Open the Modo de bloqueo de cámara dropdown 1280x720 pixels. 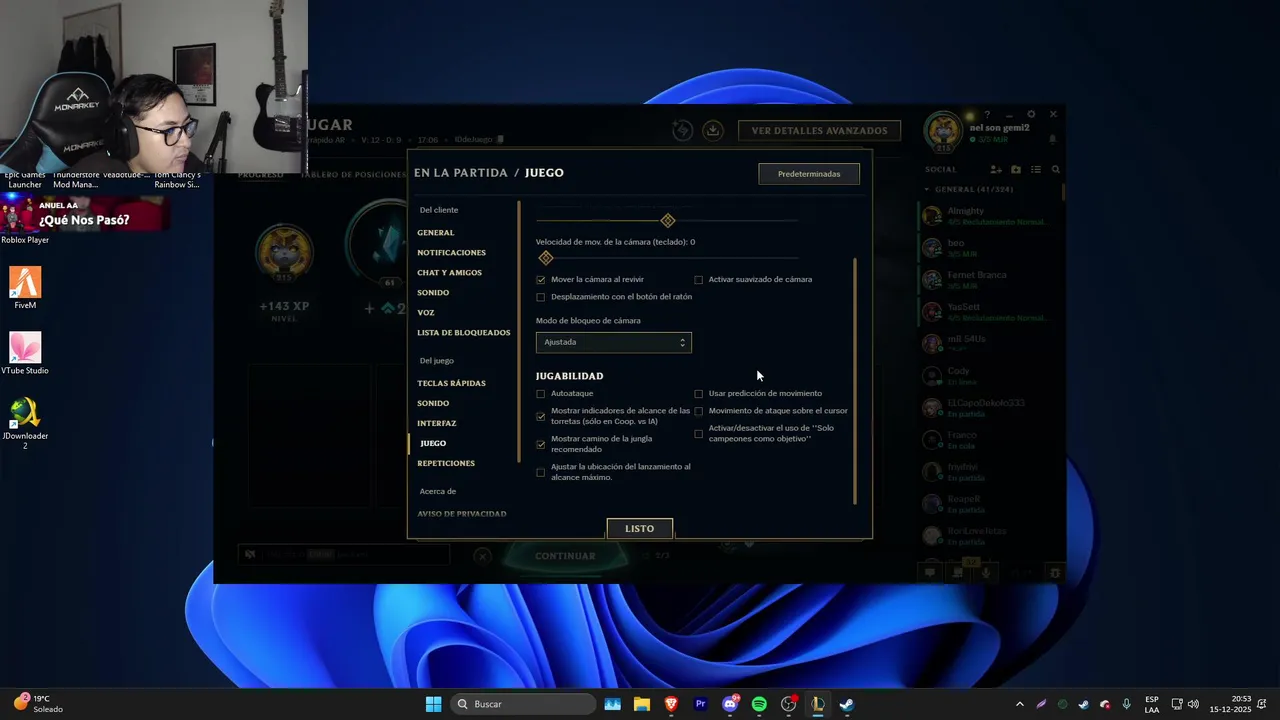pos(613,342)
